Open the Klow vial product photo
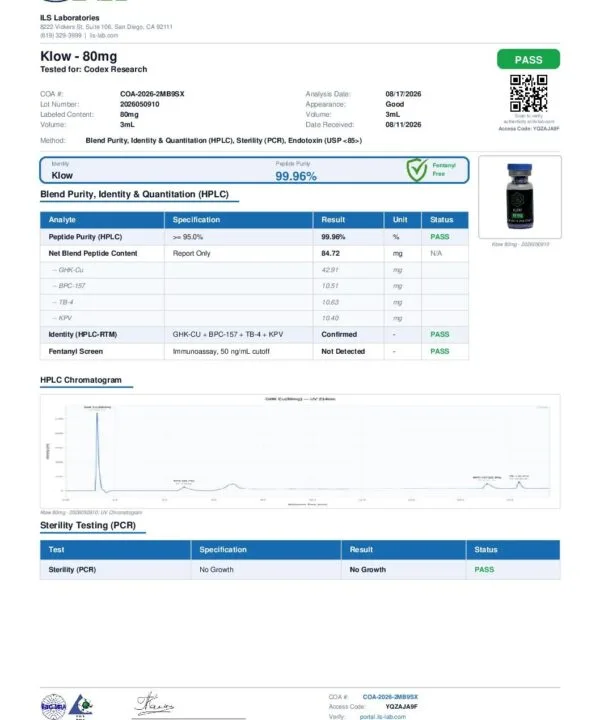Image resolution: width=600 pixels, height=720 pixels. 520,197
